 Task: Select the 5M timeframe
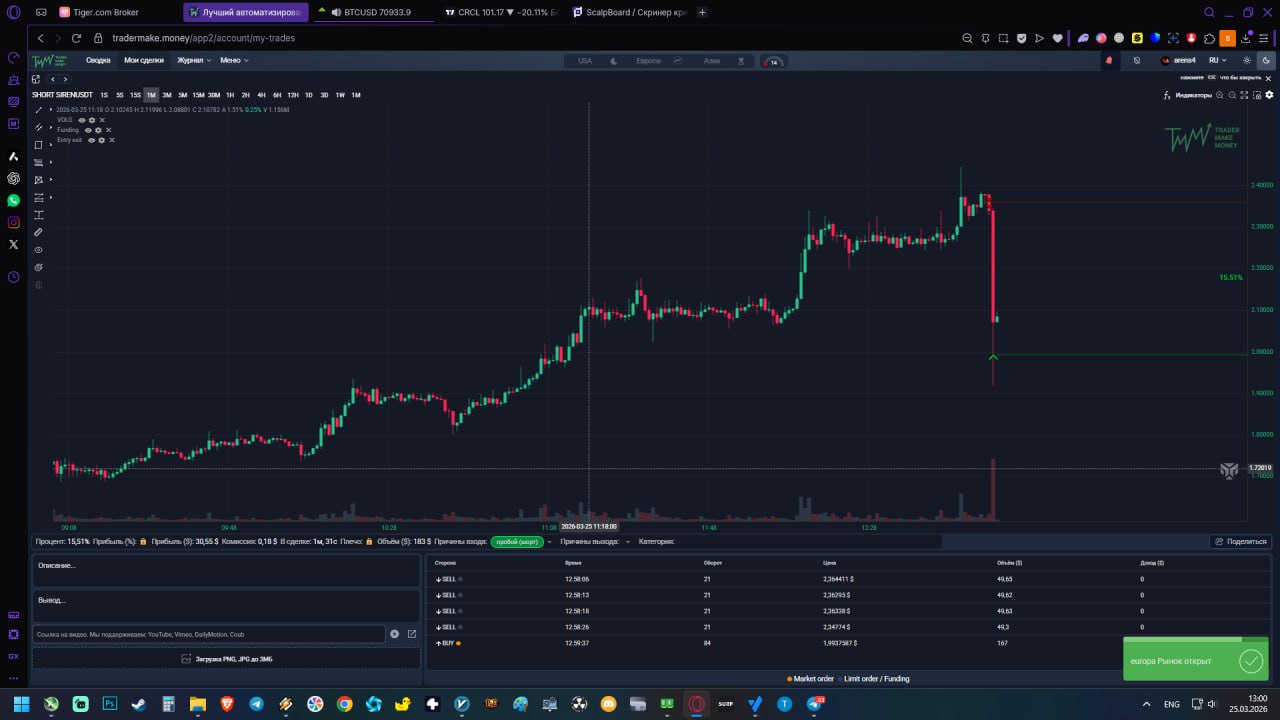182,95
